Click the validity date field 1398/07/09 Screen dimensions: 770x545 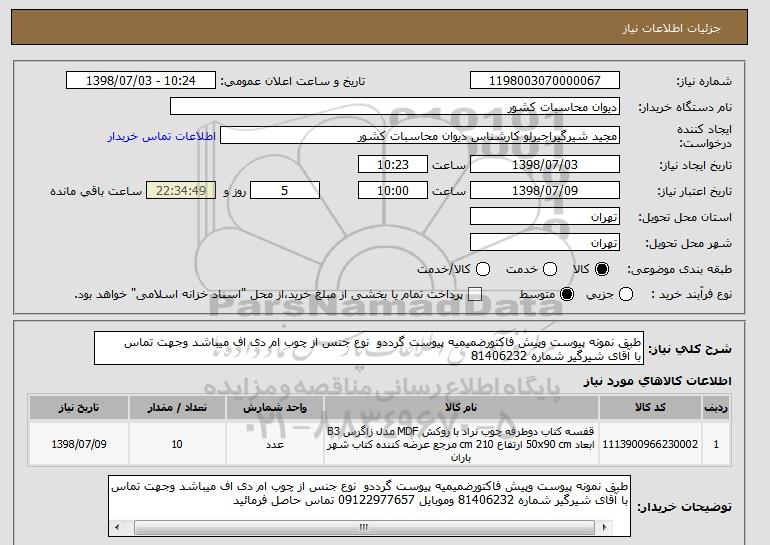tap(545, 191)
